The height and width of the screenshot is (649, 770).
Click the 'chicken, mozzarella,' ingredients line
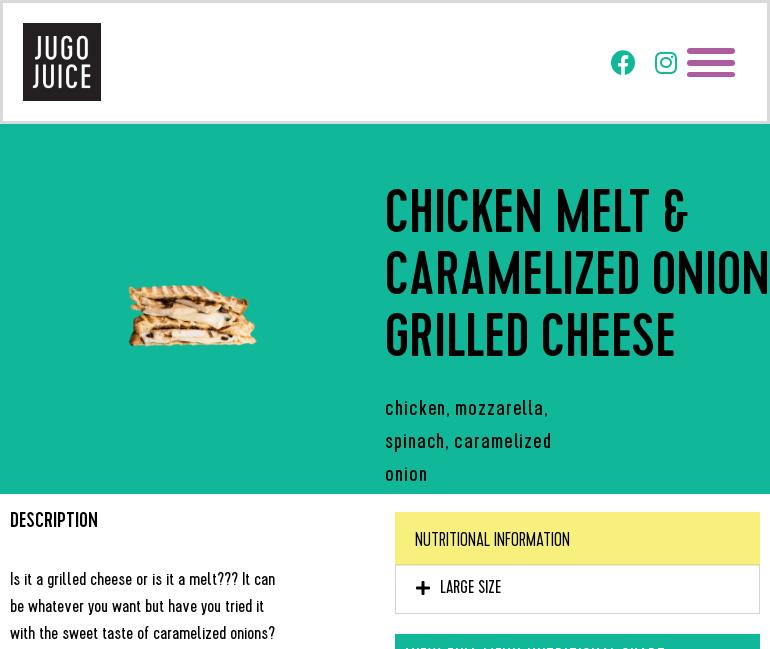pos(467,409)
